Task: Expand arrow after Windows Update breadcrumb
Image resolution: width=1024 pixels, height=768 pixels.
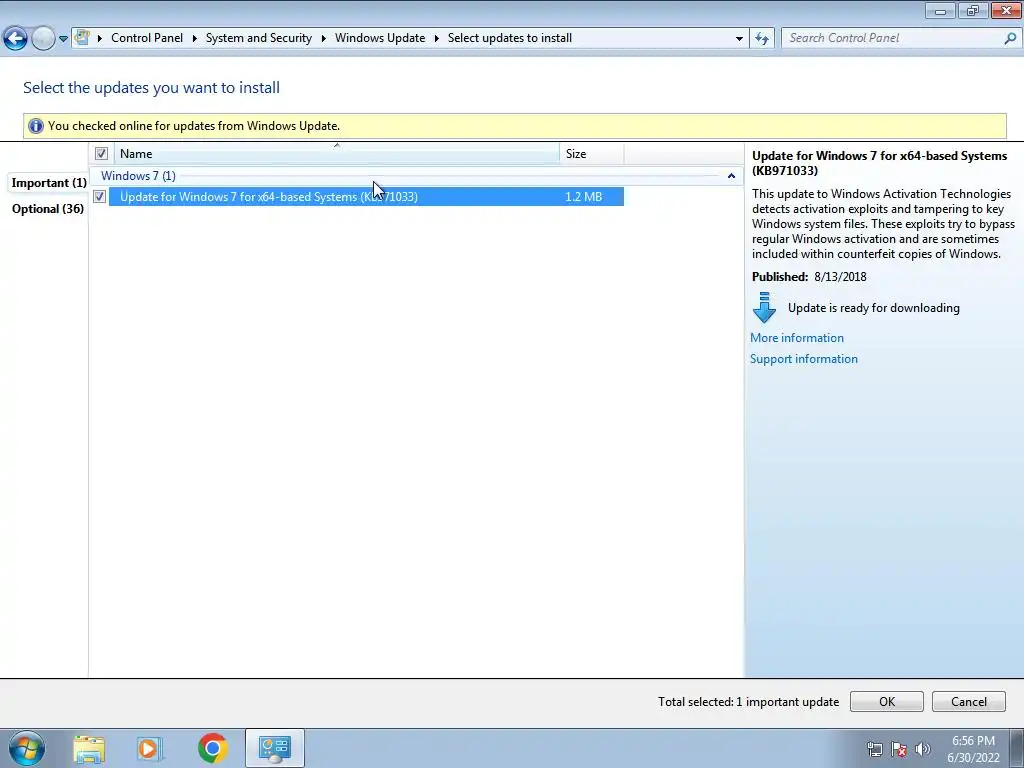Action: point(436,39)
